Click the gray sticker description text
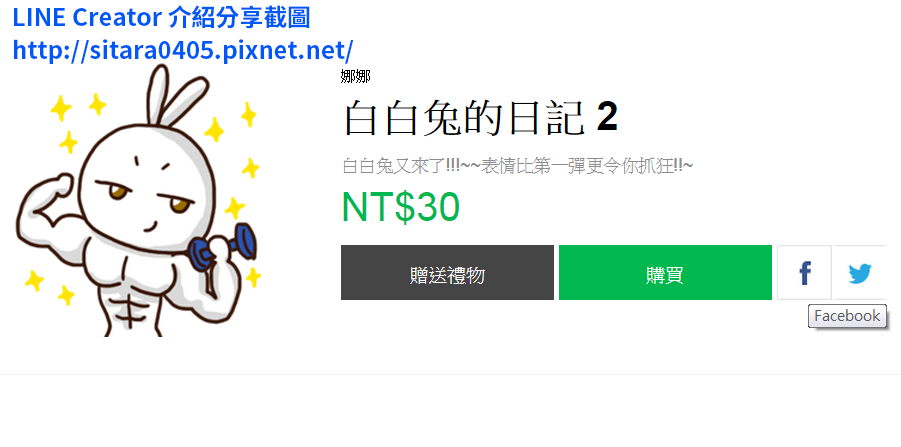Viewport: 901px width, 447px height. (x=517, y=166)
